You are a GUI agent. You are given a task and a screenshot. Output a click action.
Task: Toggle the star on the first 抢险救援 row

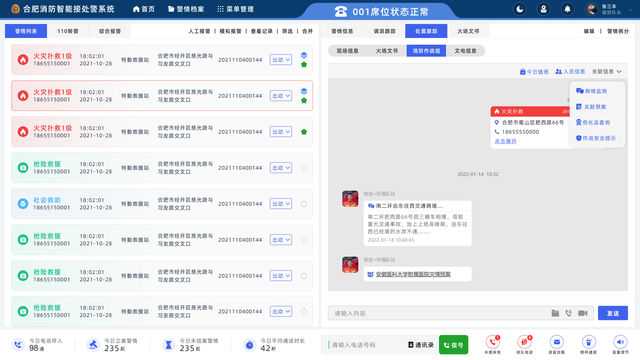[304, 168]
